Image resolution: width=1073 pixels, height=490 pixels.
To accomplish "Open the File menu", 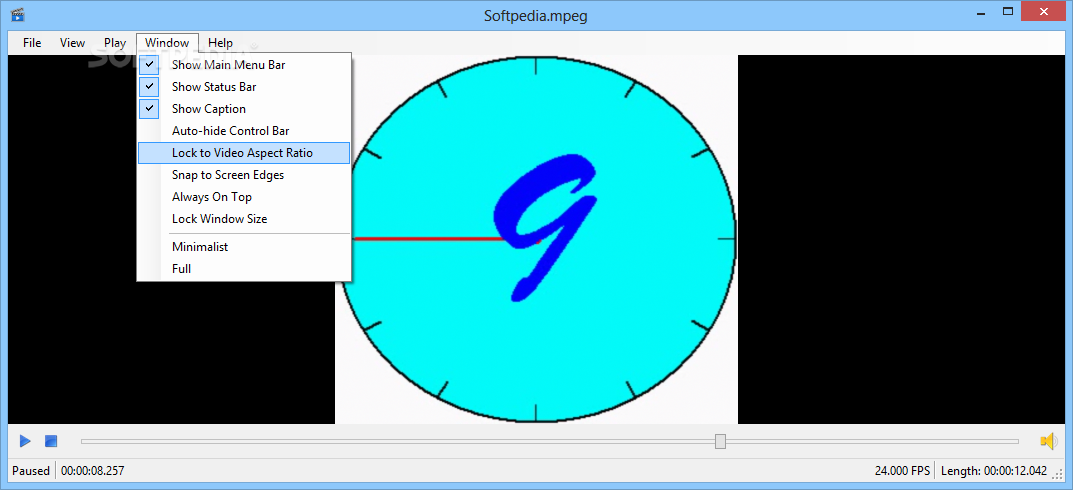I will pyautogui.click(x=32, y=42).
